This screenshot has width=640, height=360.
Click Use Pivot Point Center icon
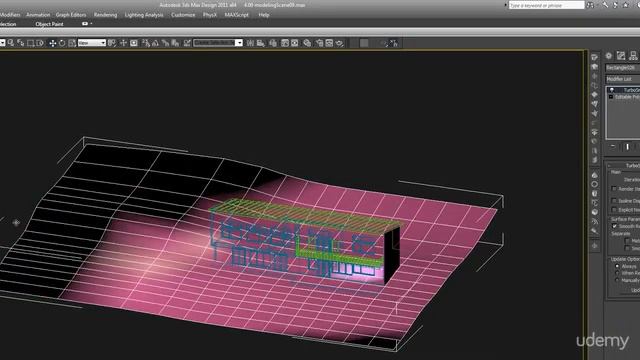pyautogui.click(x=112, y=43)
